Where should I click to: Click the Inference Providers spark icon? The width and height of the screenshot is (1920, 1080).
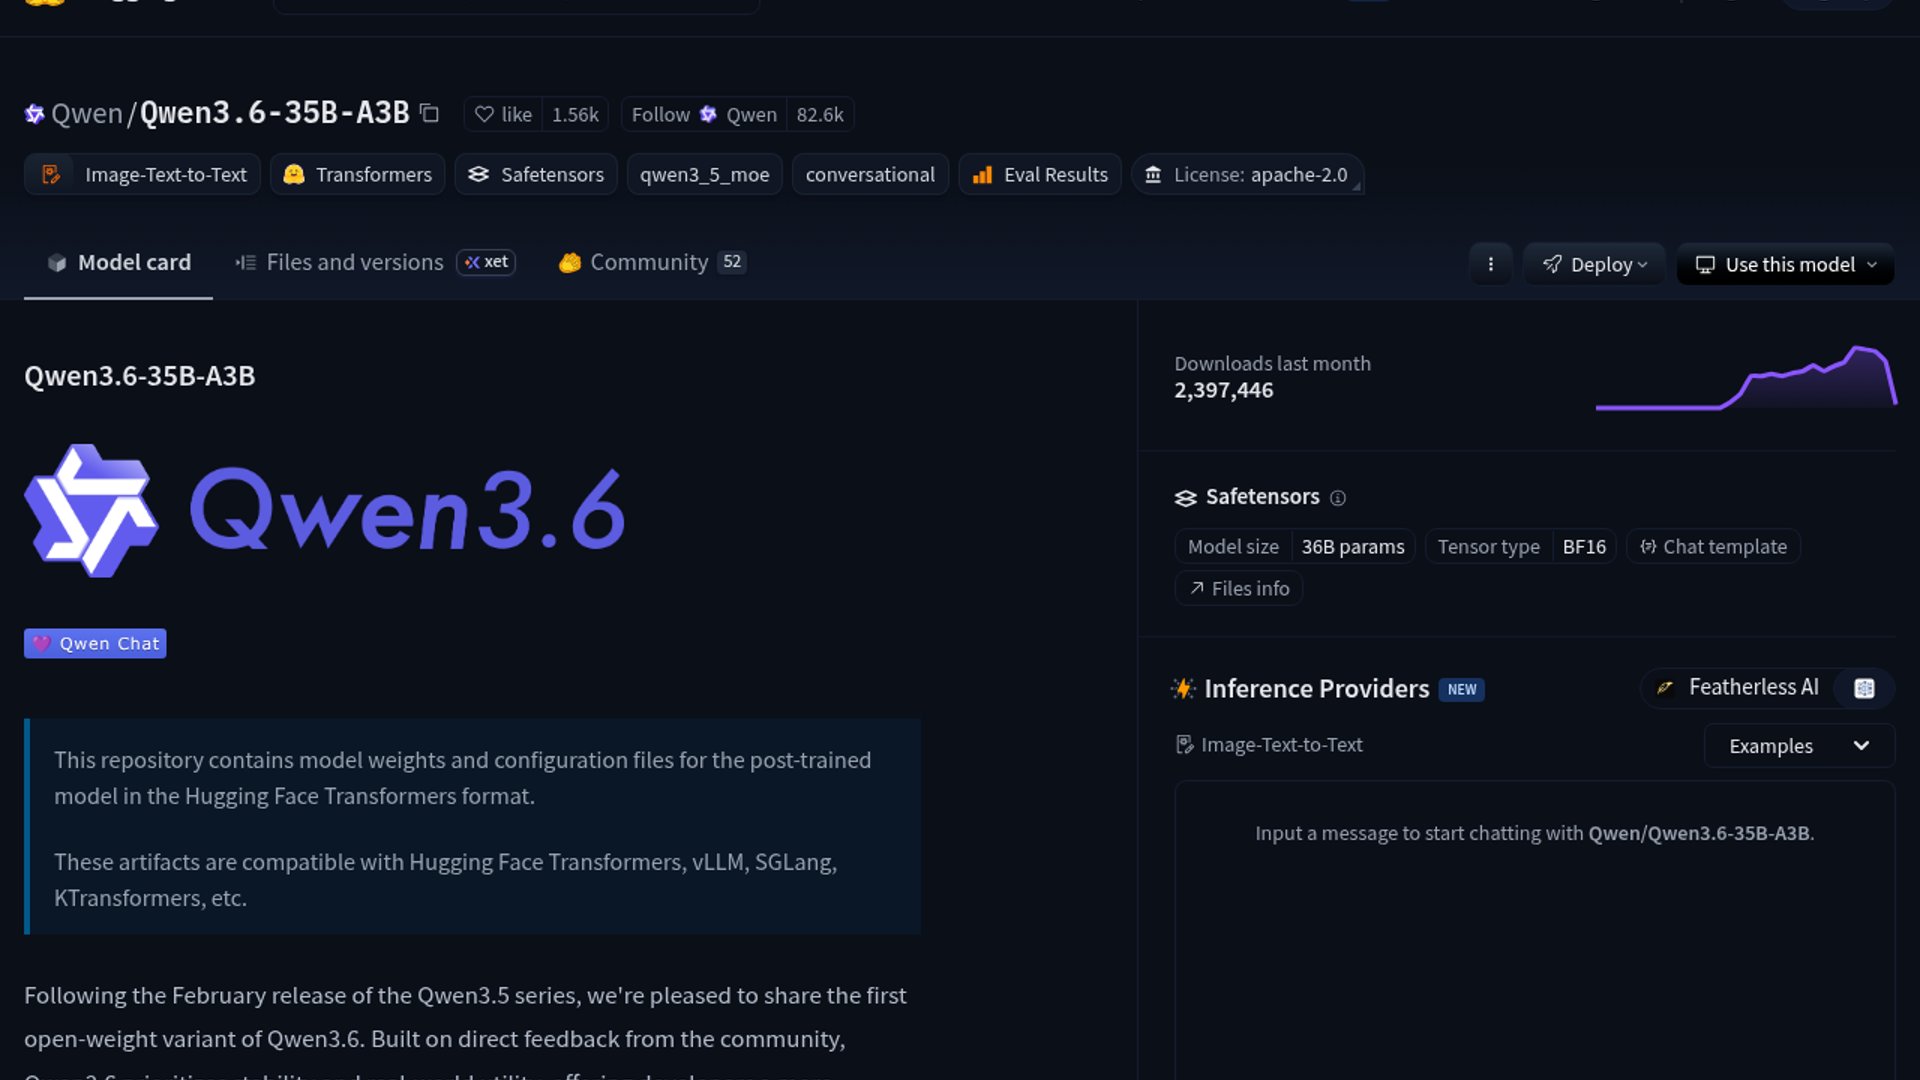point(1183,688)
